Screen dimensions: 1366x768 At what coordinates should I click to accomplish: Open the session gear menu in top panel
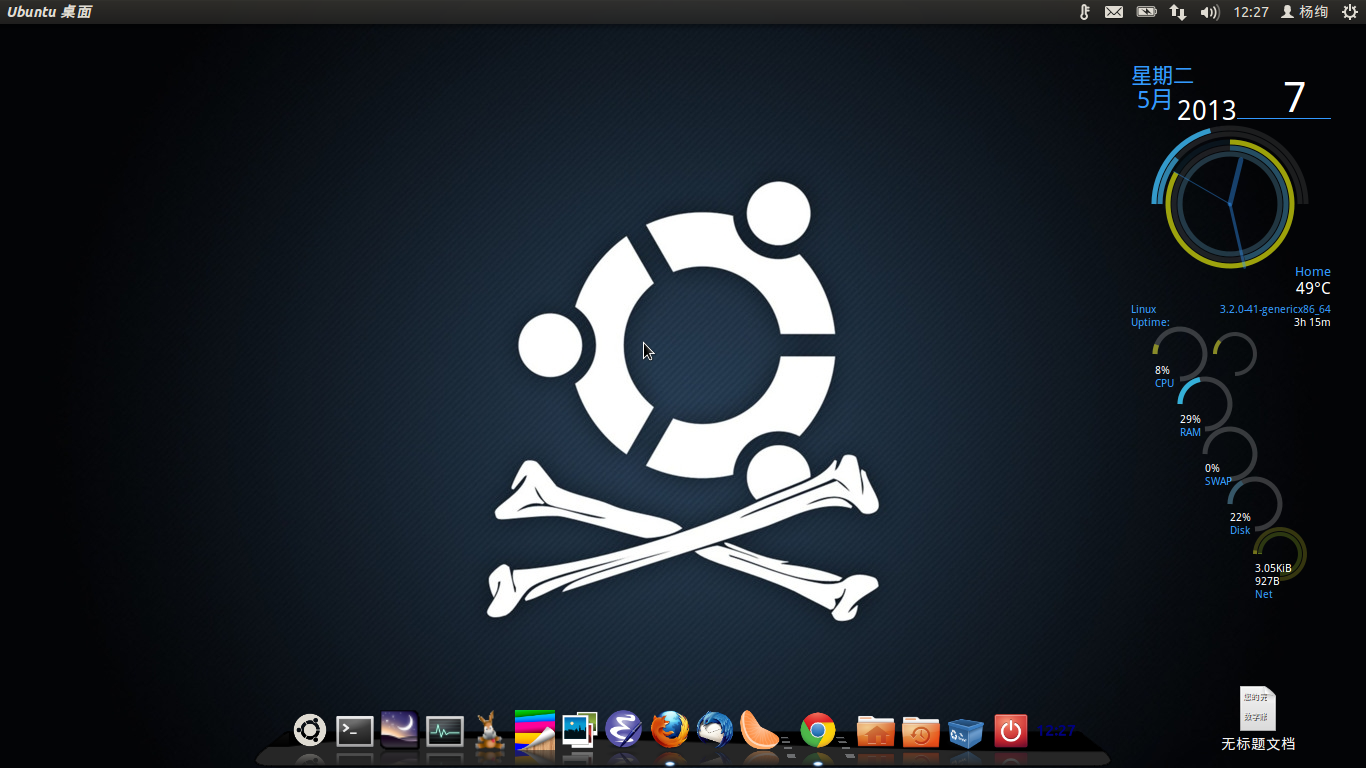(1350, 12)
